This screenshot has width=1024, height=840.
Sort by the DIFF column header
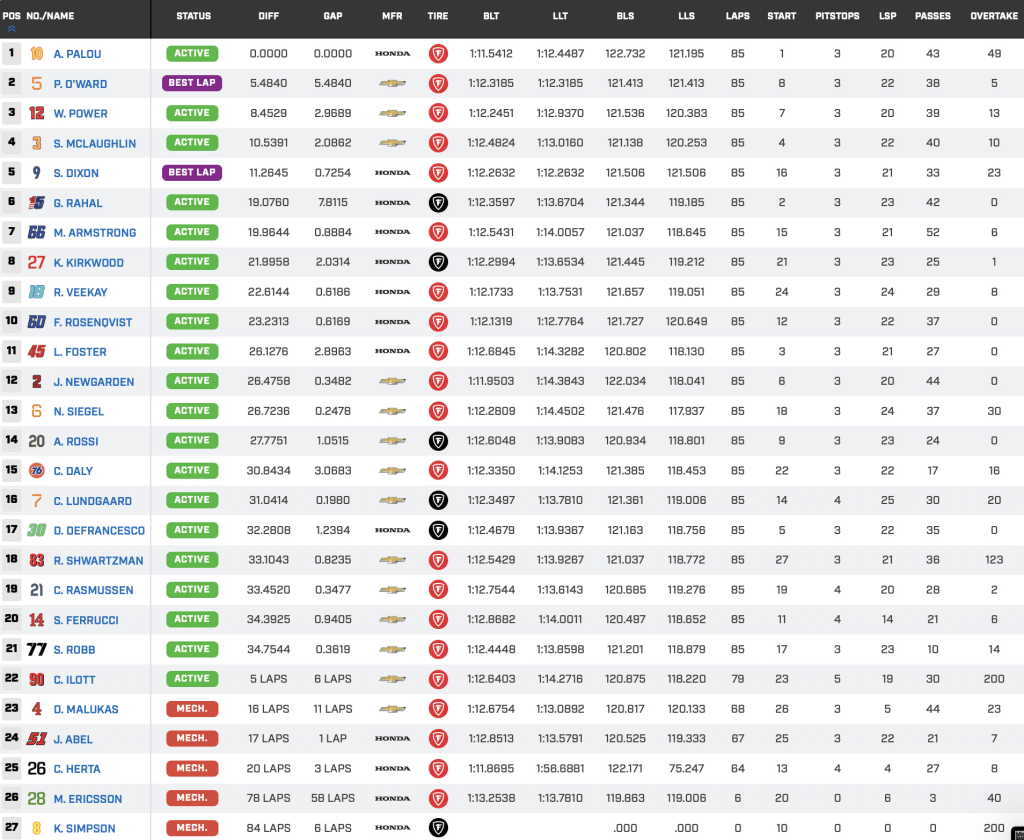tap(268, 16)
